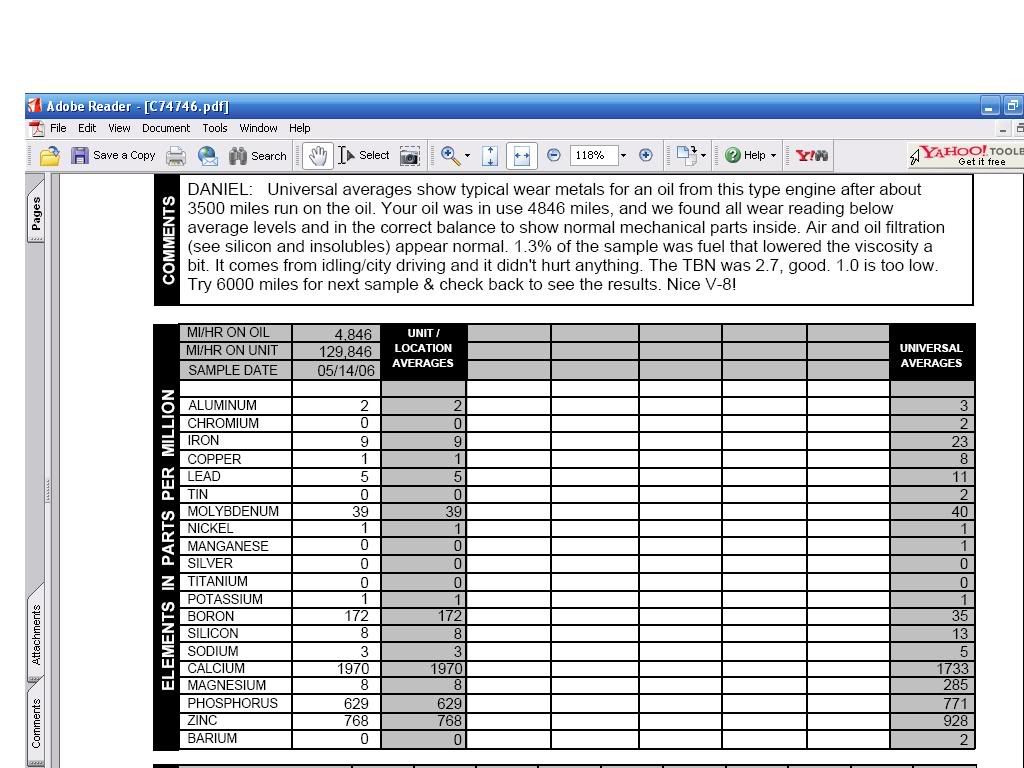Click the vertical COMMENTS heading of report
The height and width of the screenshot is (768, 1024).
point(168,240)
